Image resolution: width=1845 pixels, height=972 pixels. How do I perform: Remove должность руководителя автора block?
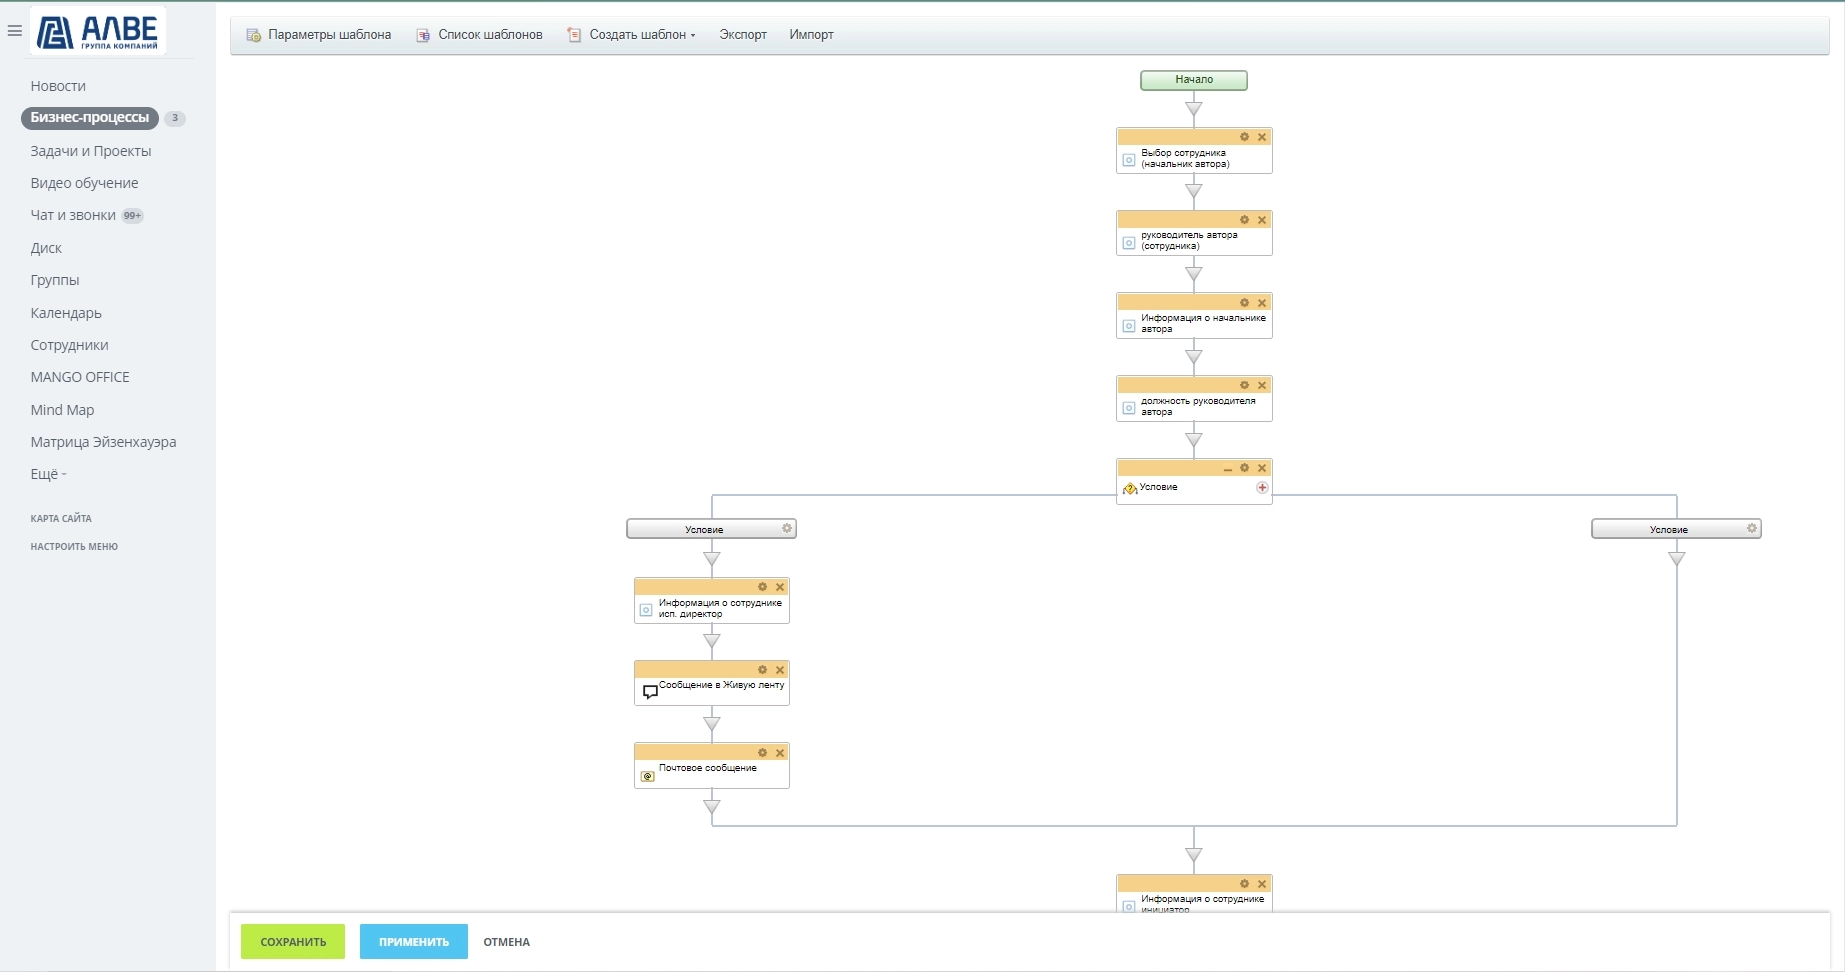pyautogui.click(x=1262, y=386)
